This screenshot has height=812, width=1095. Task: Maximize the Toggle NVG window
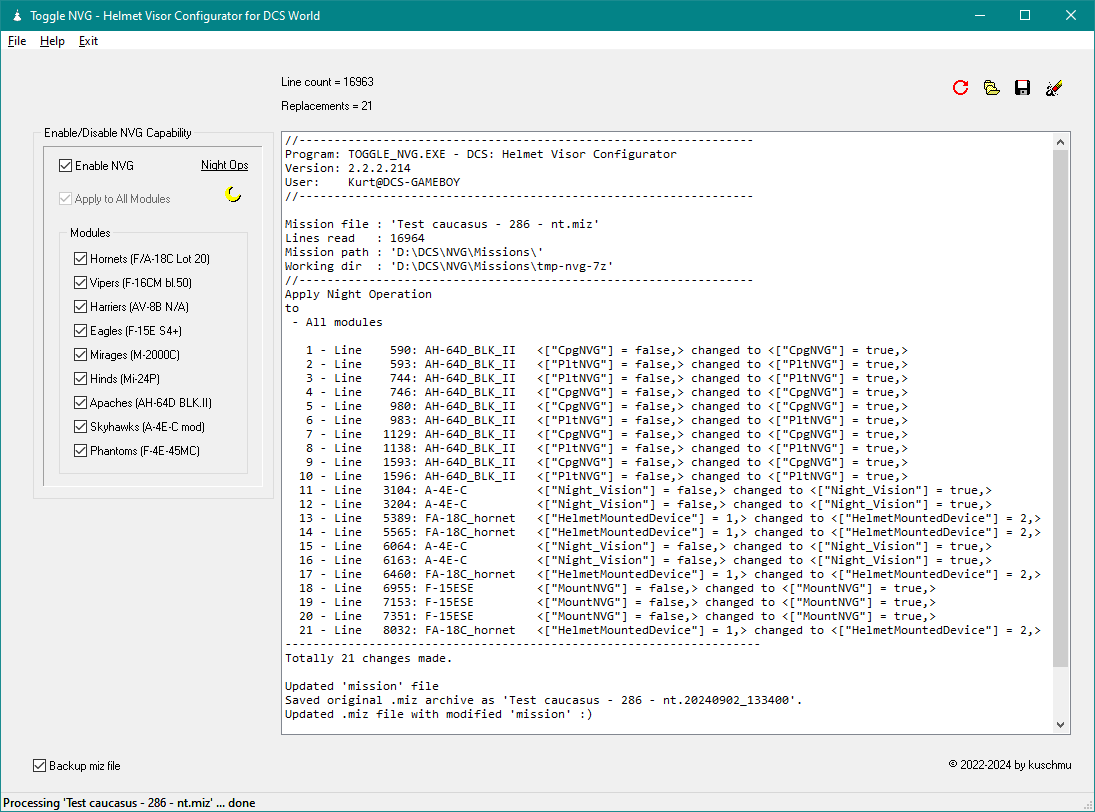click(1024, 15)
